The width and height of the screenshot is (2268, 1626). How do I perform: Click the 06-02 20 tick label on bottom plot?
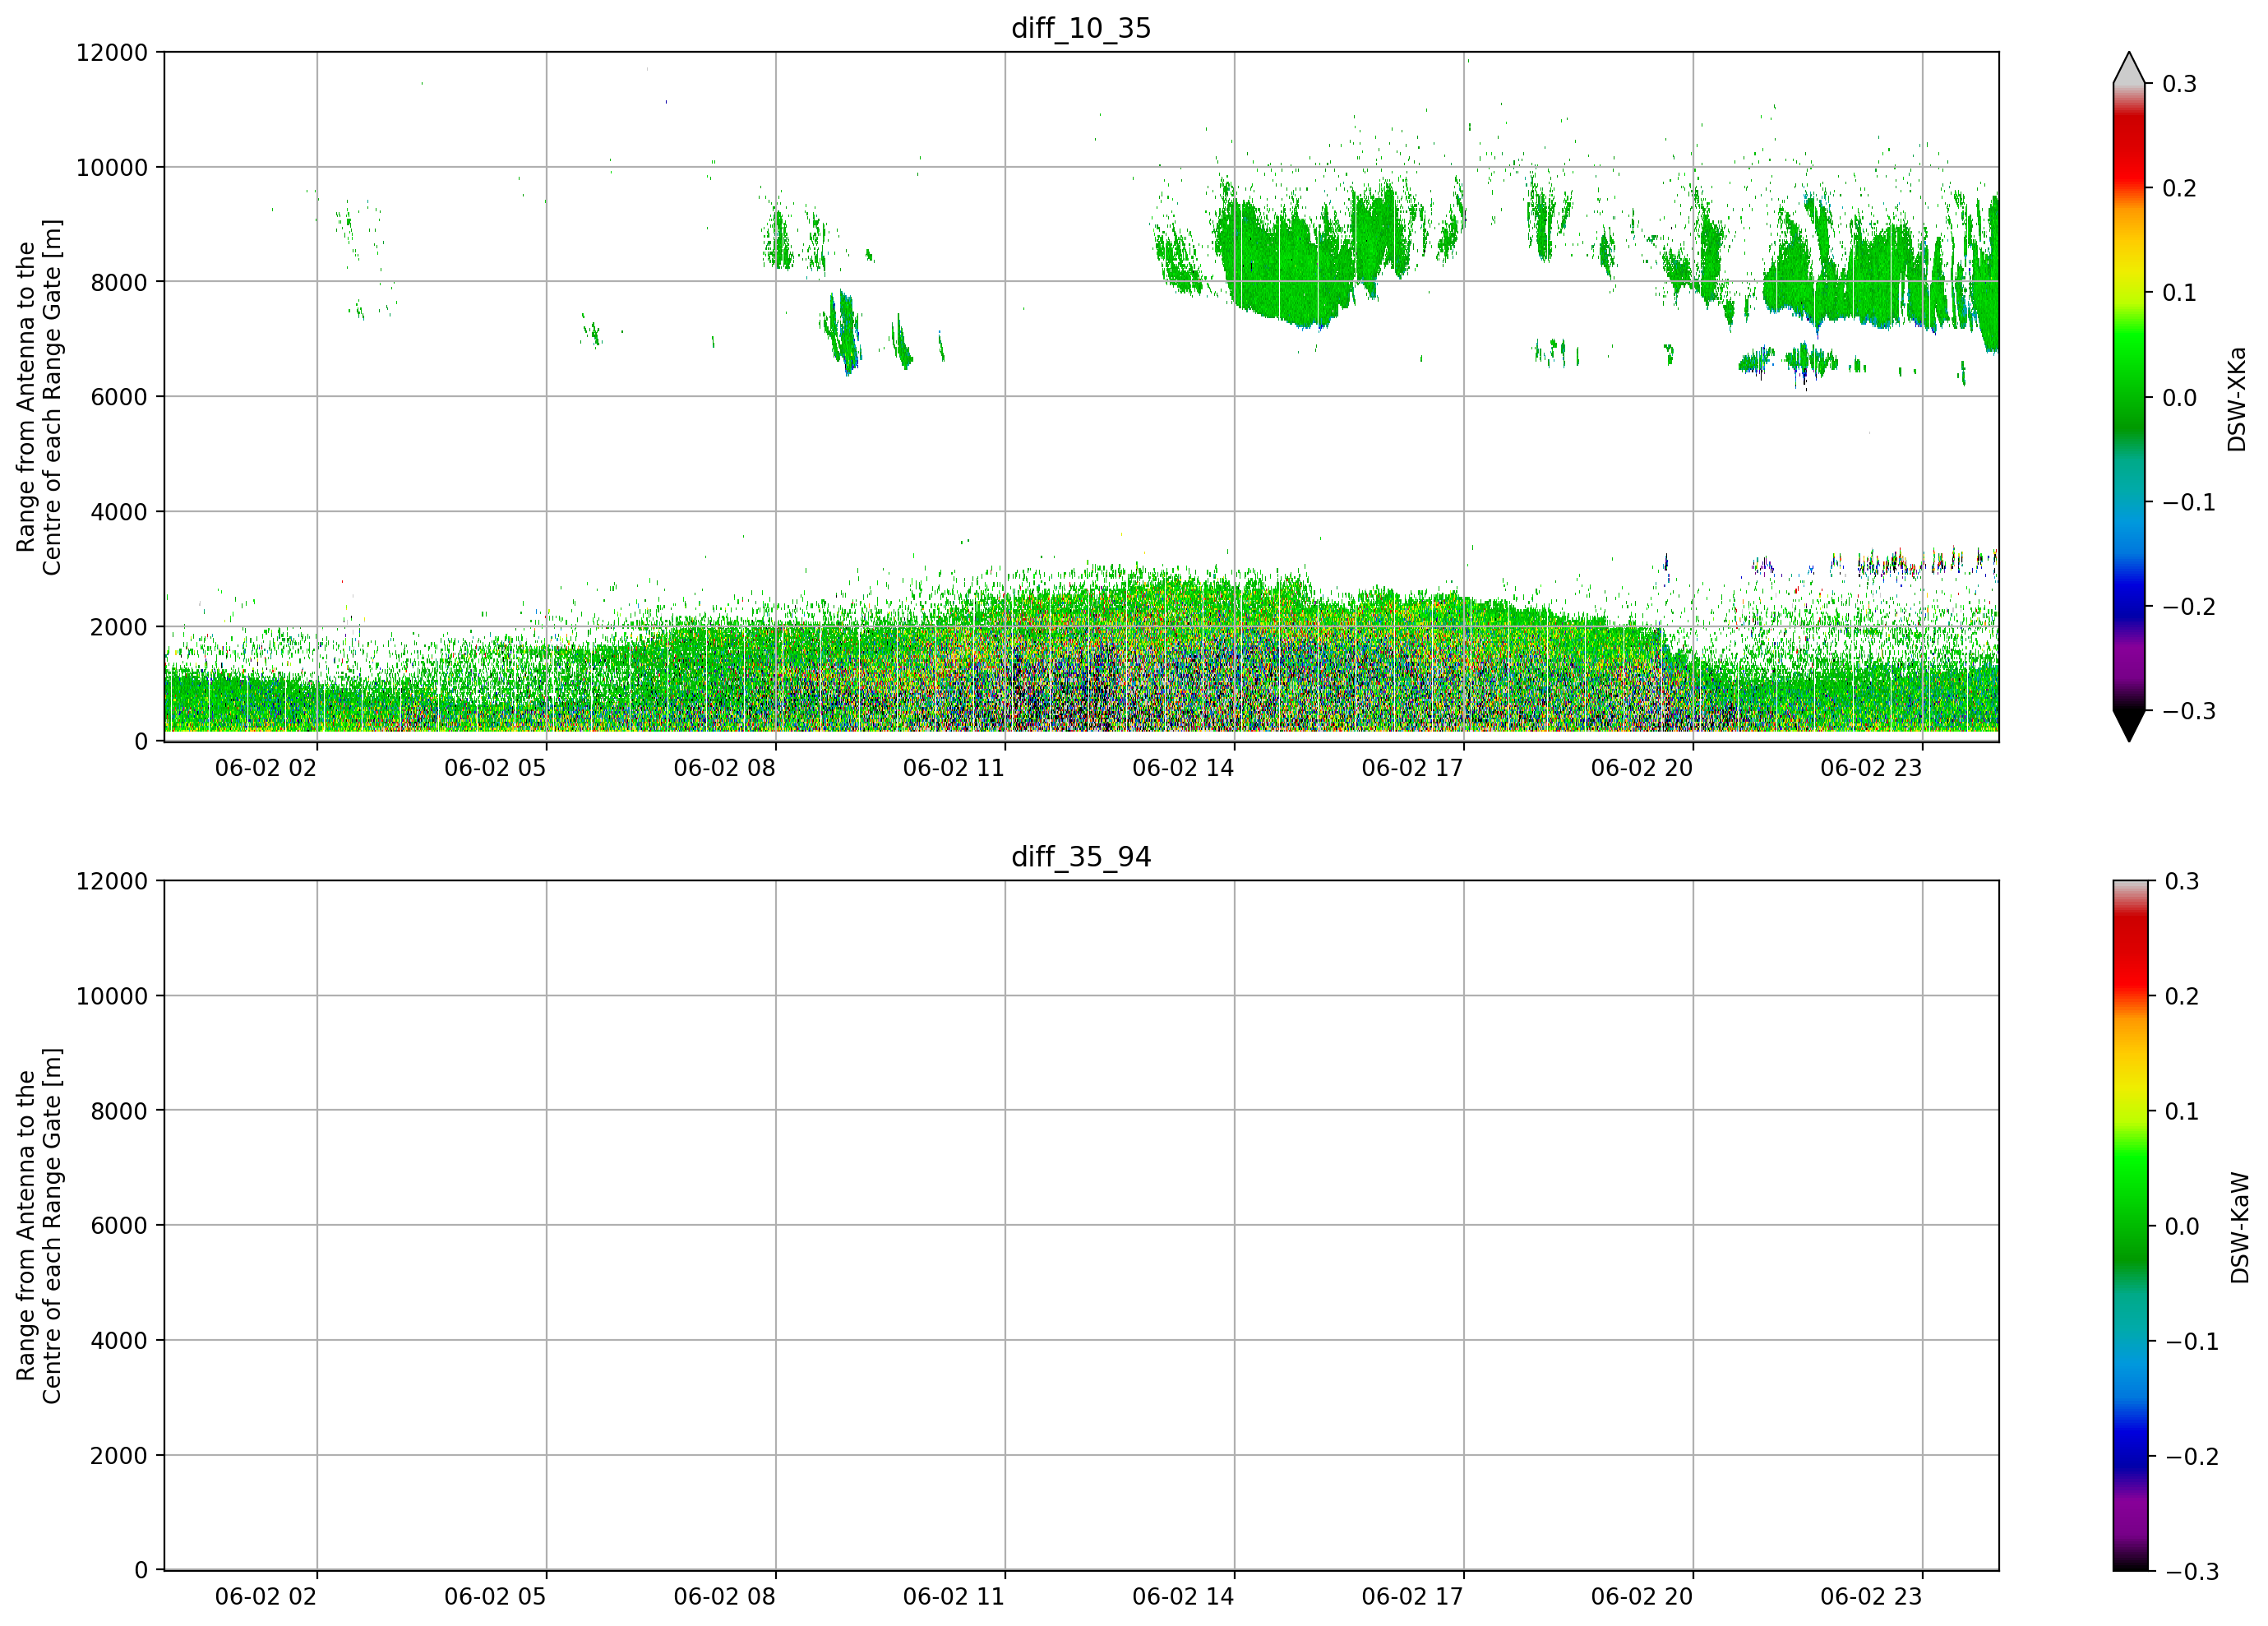coord(1641,1597)
